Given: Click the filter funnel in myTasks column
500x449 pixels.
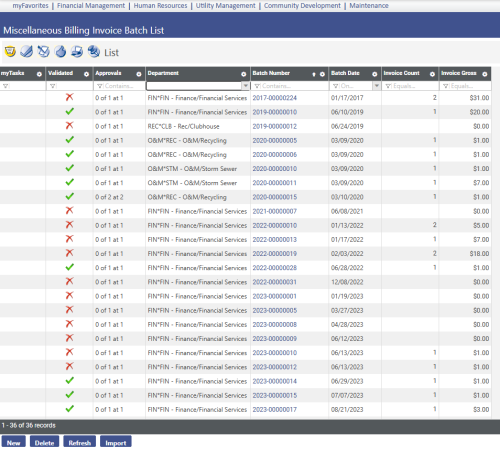Looking at the screenshot, I should pos(5,86).
